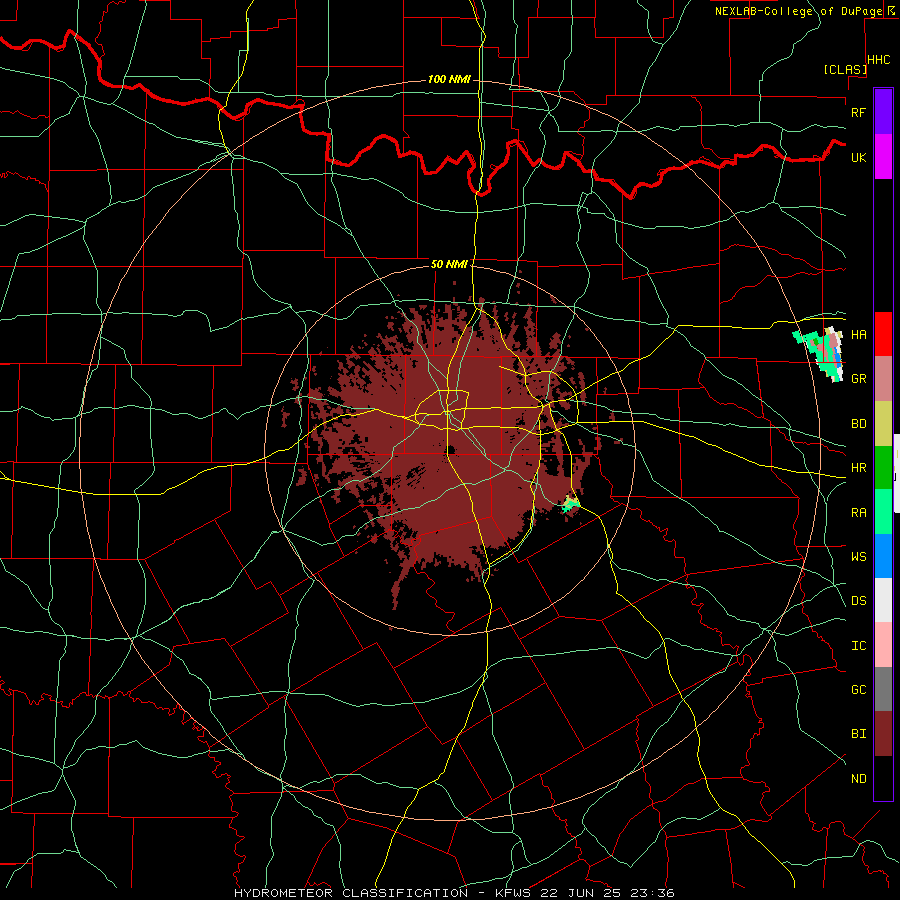Click the DS legend label
Viewport: 900px width, 900px height.
point(858,601)
